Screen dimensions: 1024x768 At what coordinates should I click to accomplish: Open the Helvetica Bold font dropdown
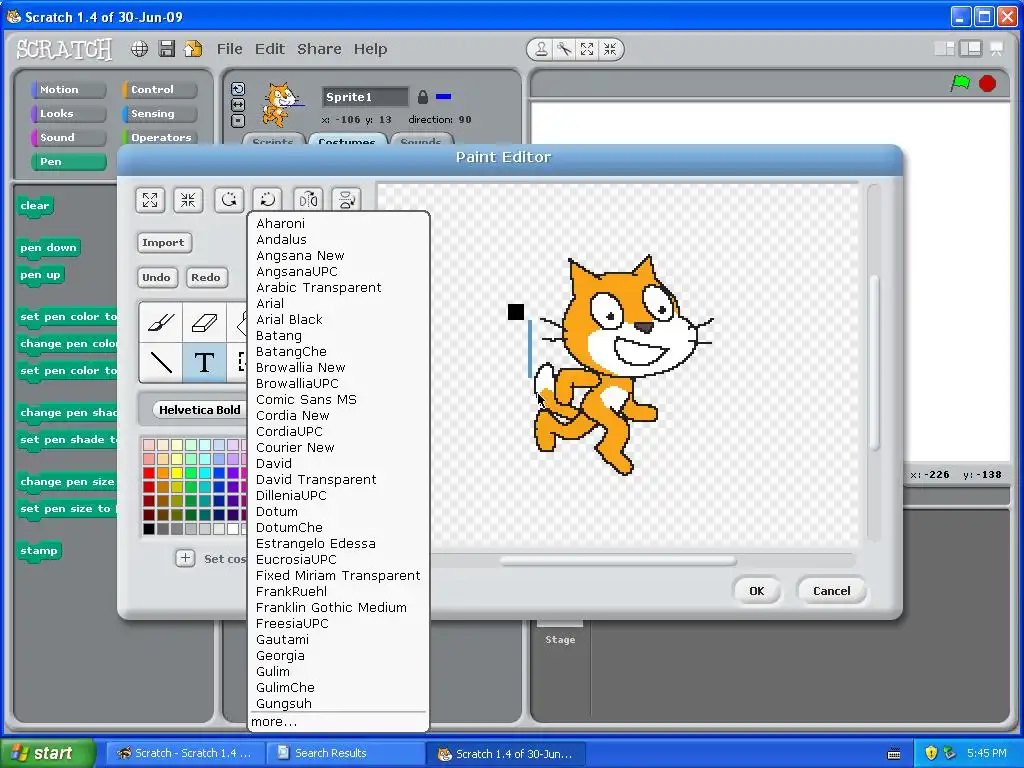tap(199, 410)
